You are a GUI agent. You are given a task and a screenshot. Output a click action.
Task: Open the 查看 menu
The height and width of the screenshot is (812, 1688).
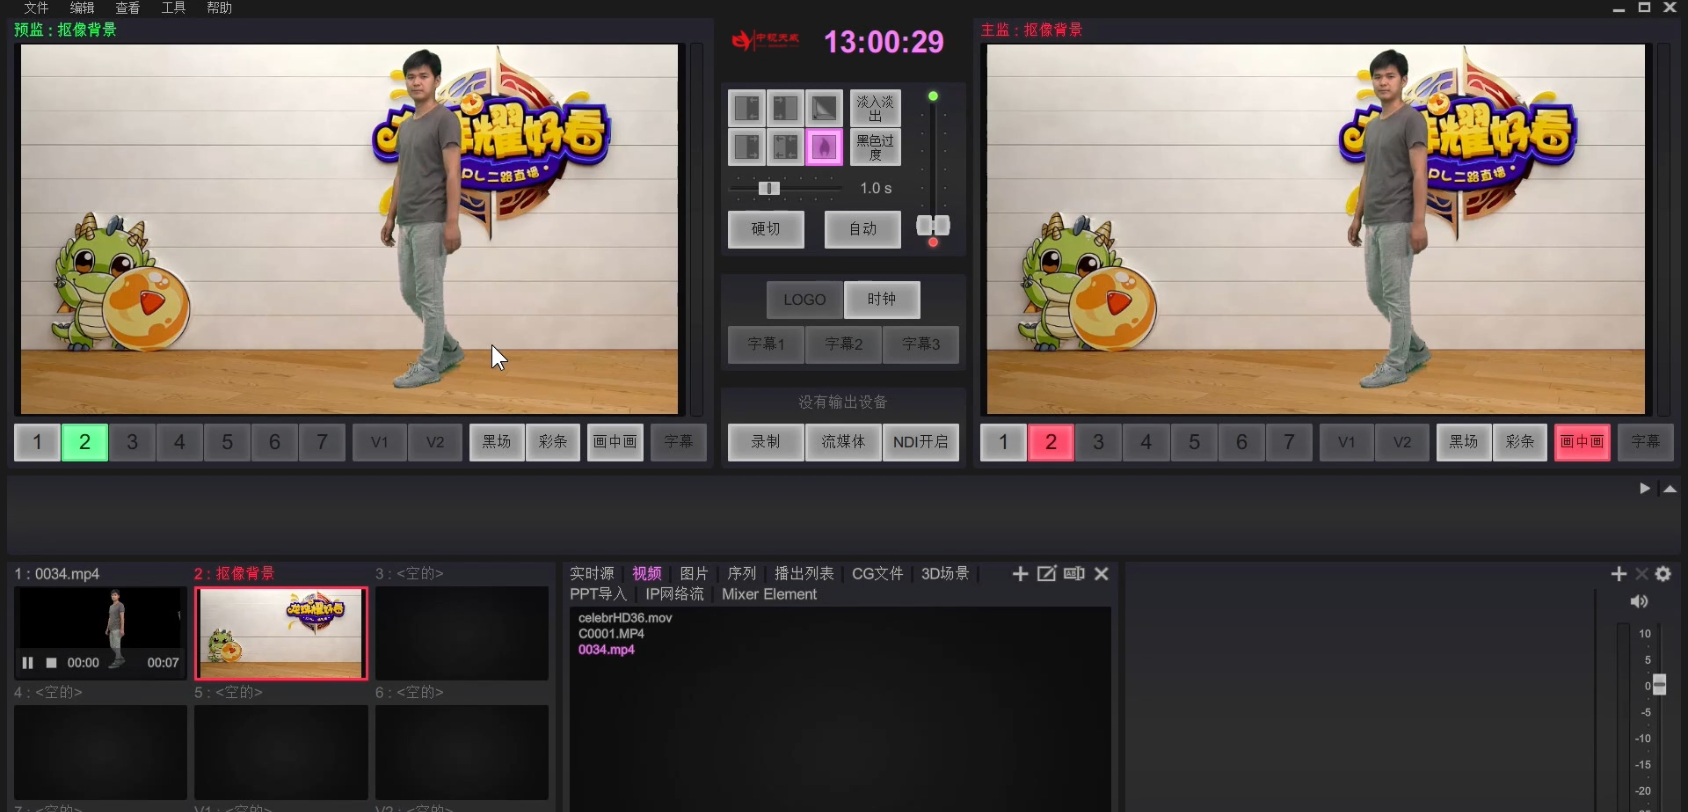pyautogui.click(x=127, y=8)
